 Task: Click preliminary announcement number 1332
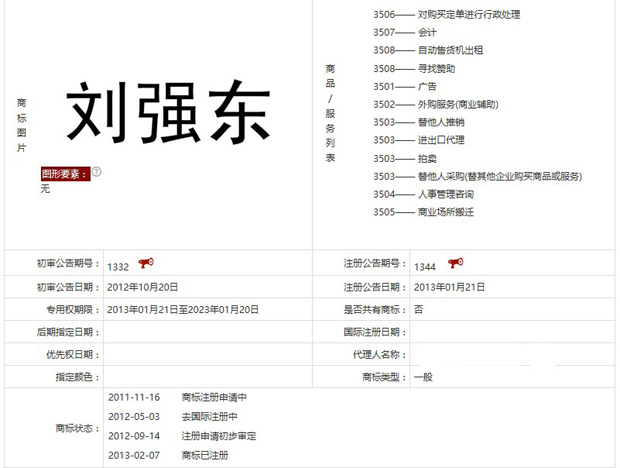118,267
